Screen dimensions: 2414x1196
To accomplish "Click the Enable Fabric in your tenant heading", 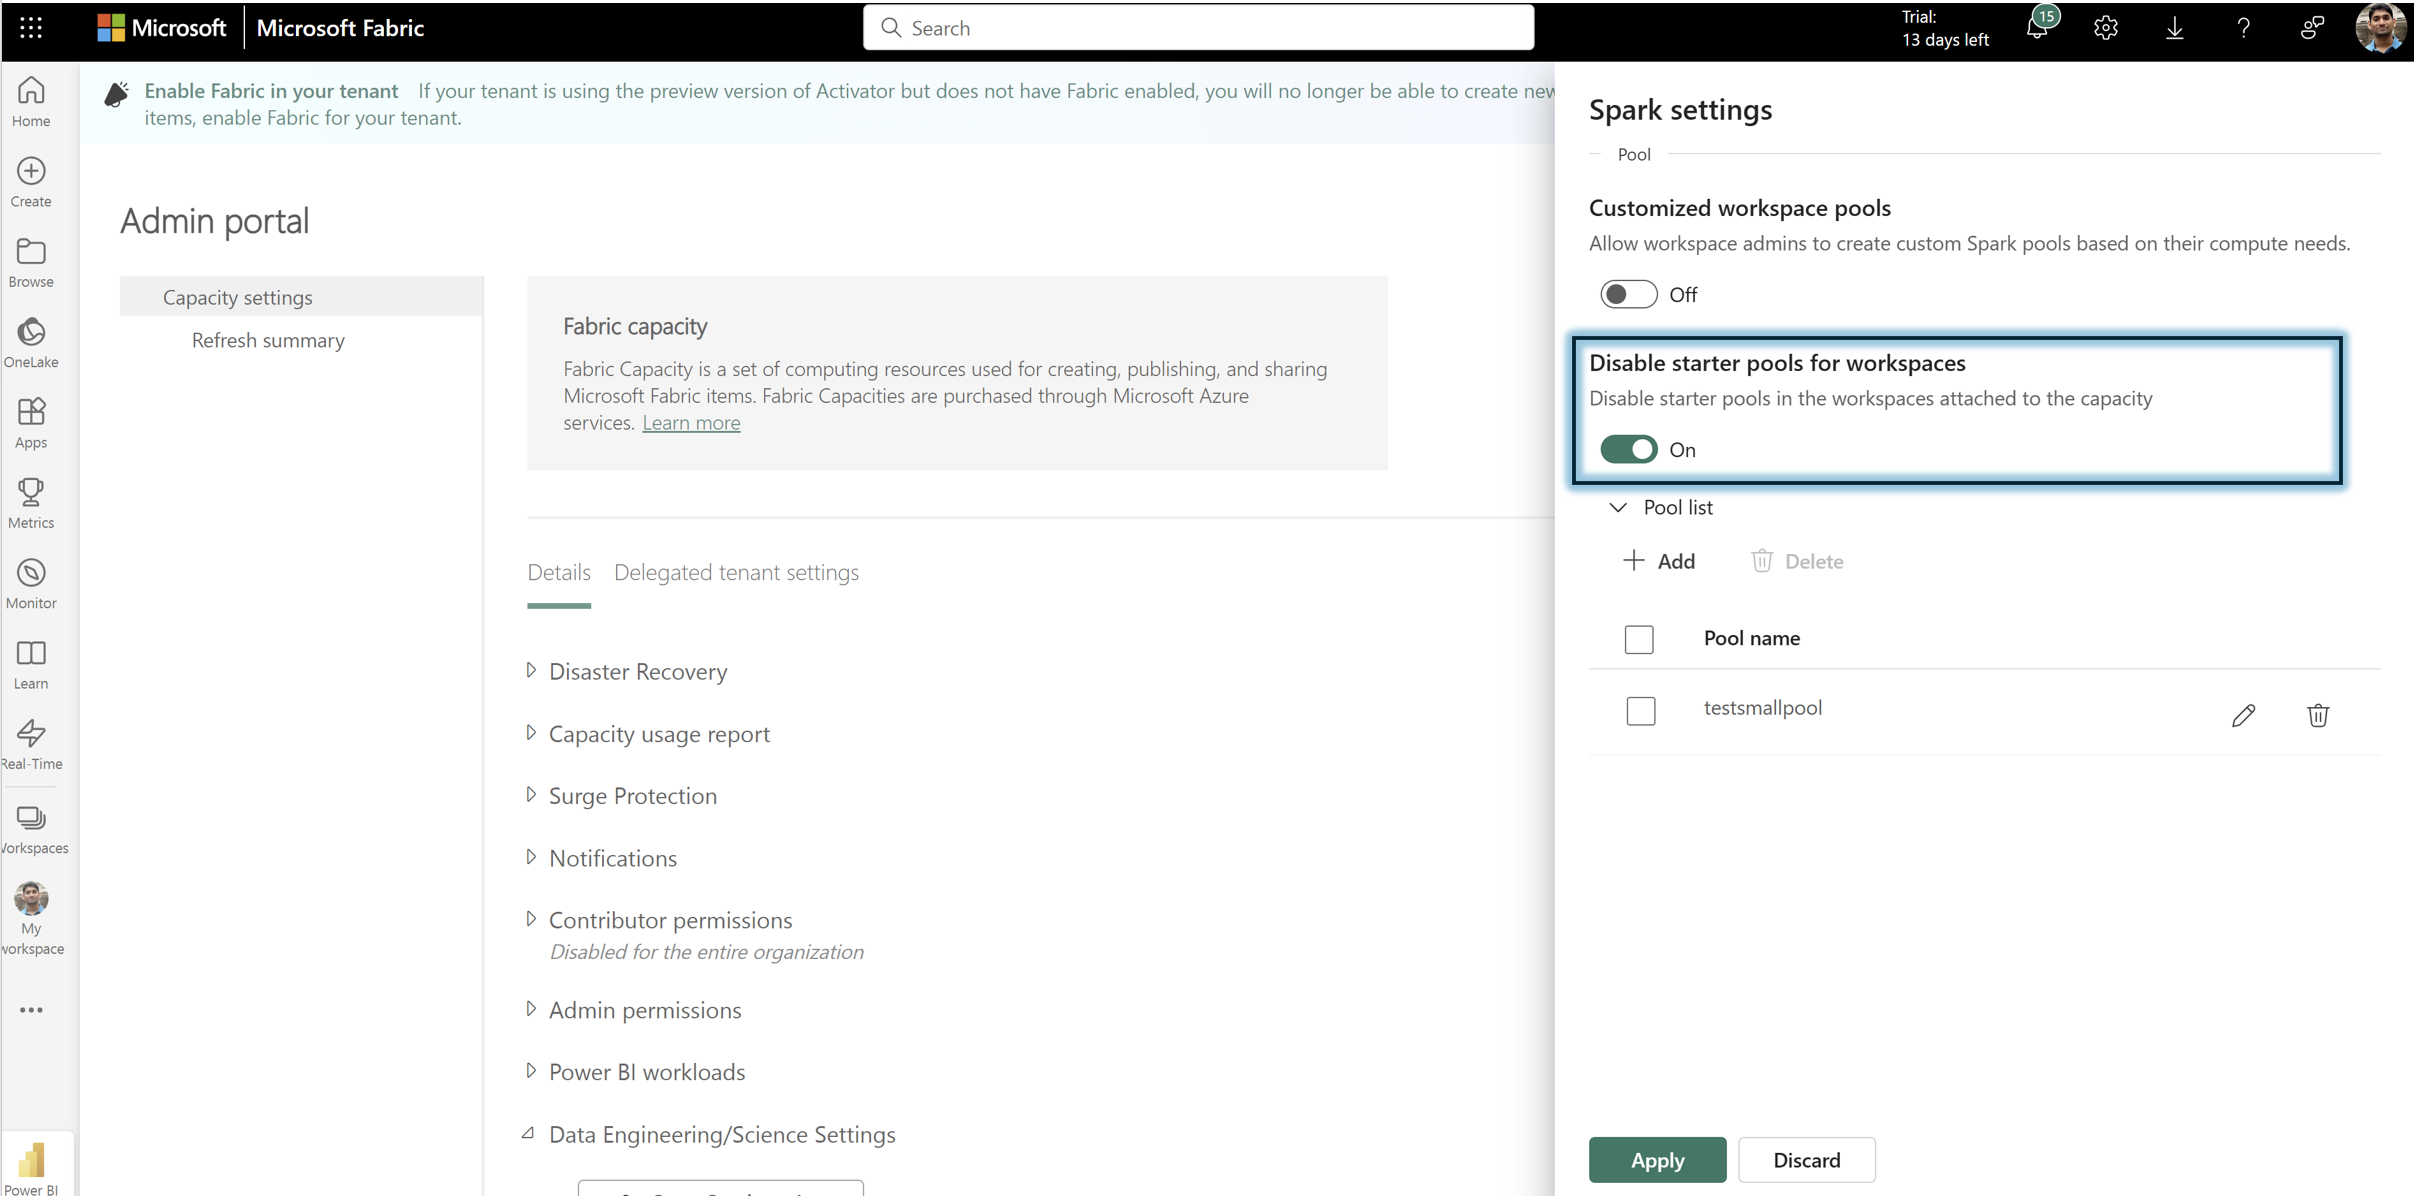I will [x=271, y=91].
